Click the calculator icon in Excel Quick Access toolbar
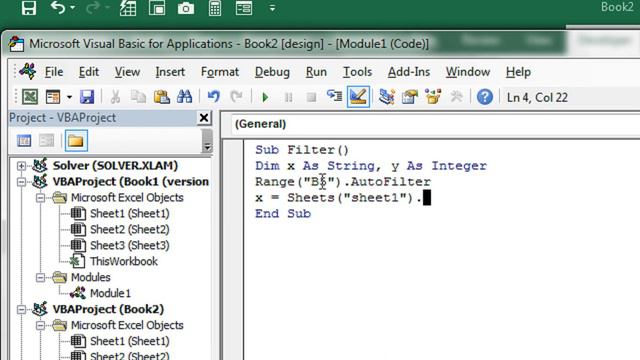The width and height of the screenshot is (640, 360). point(215,8)
